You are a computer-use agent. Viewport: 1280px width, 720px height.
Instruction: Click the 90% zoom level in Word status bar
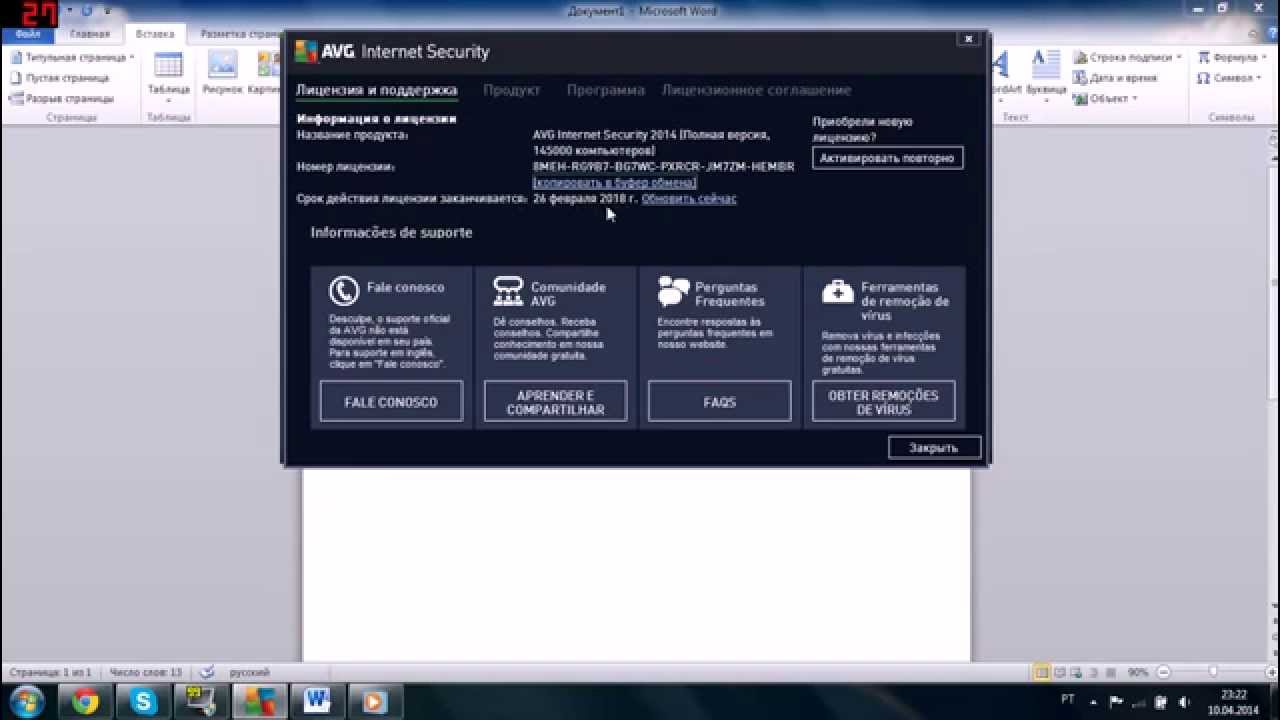(x=1138, y=672)
